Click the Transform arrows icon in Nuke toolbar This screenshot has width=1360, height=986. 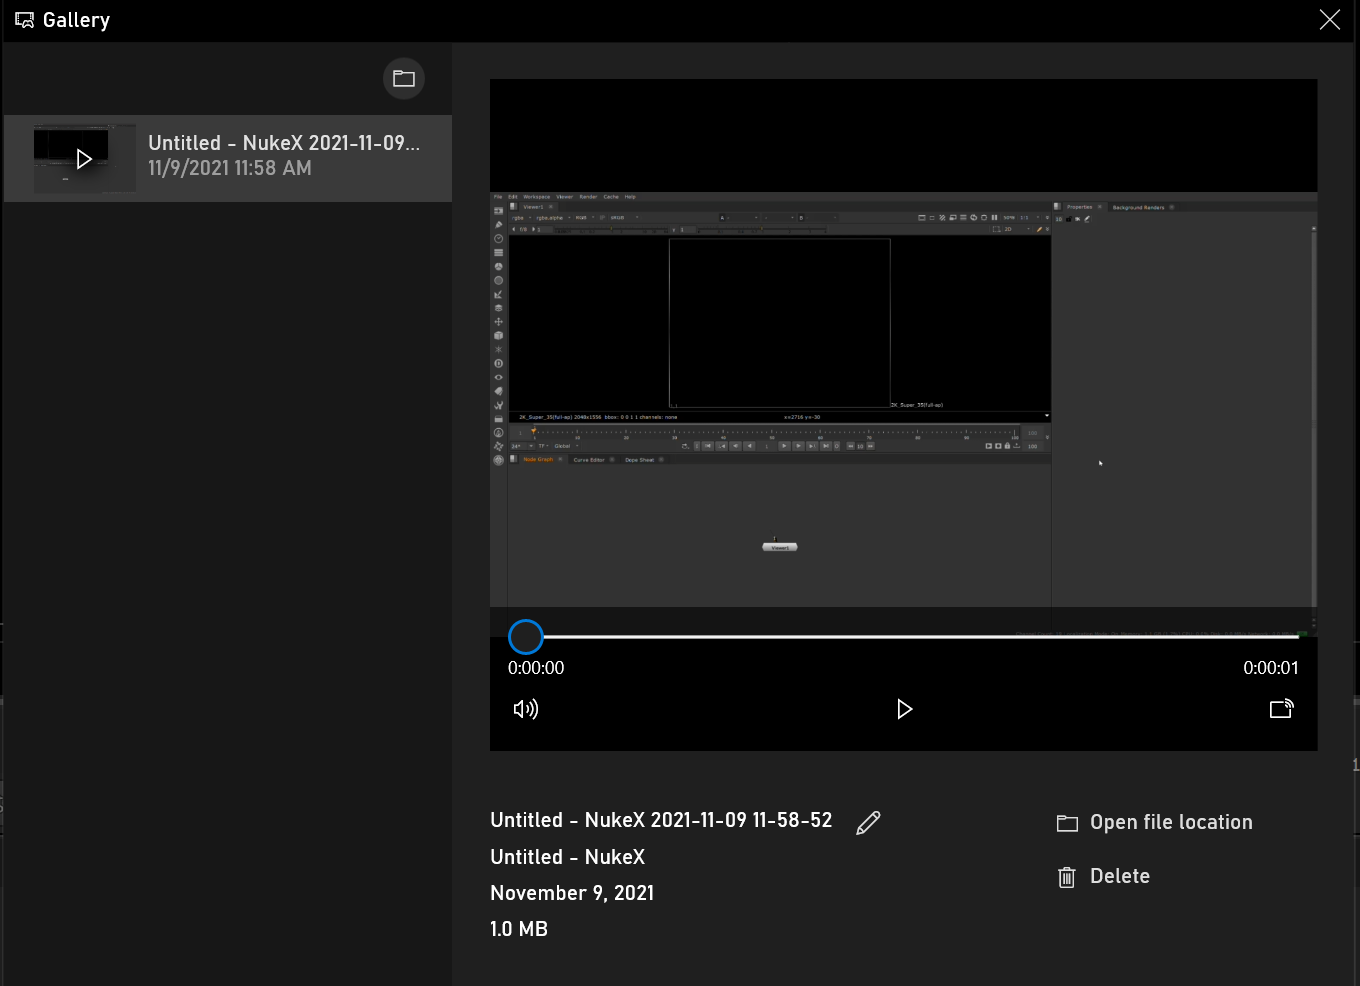coord(498,322)
